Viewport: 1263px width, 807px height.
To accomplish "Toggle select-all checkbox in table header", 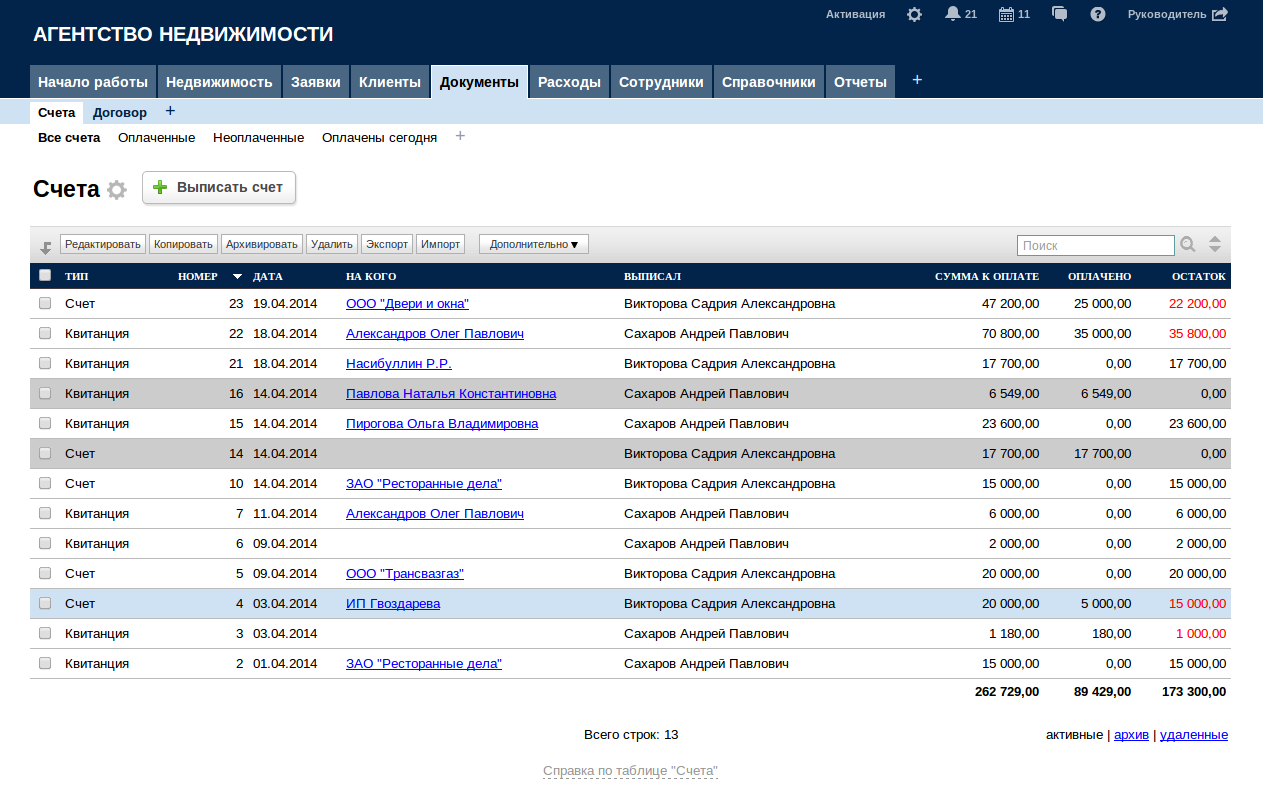I will (x=44, y=276).
